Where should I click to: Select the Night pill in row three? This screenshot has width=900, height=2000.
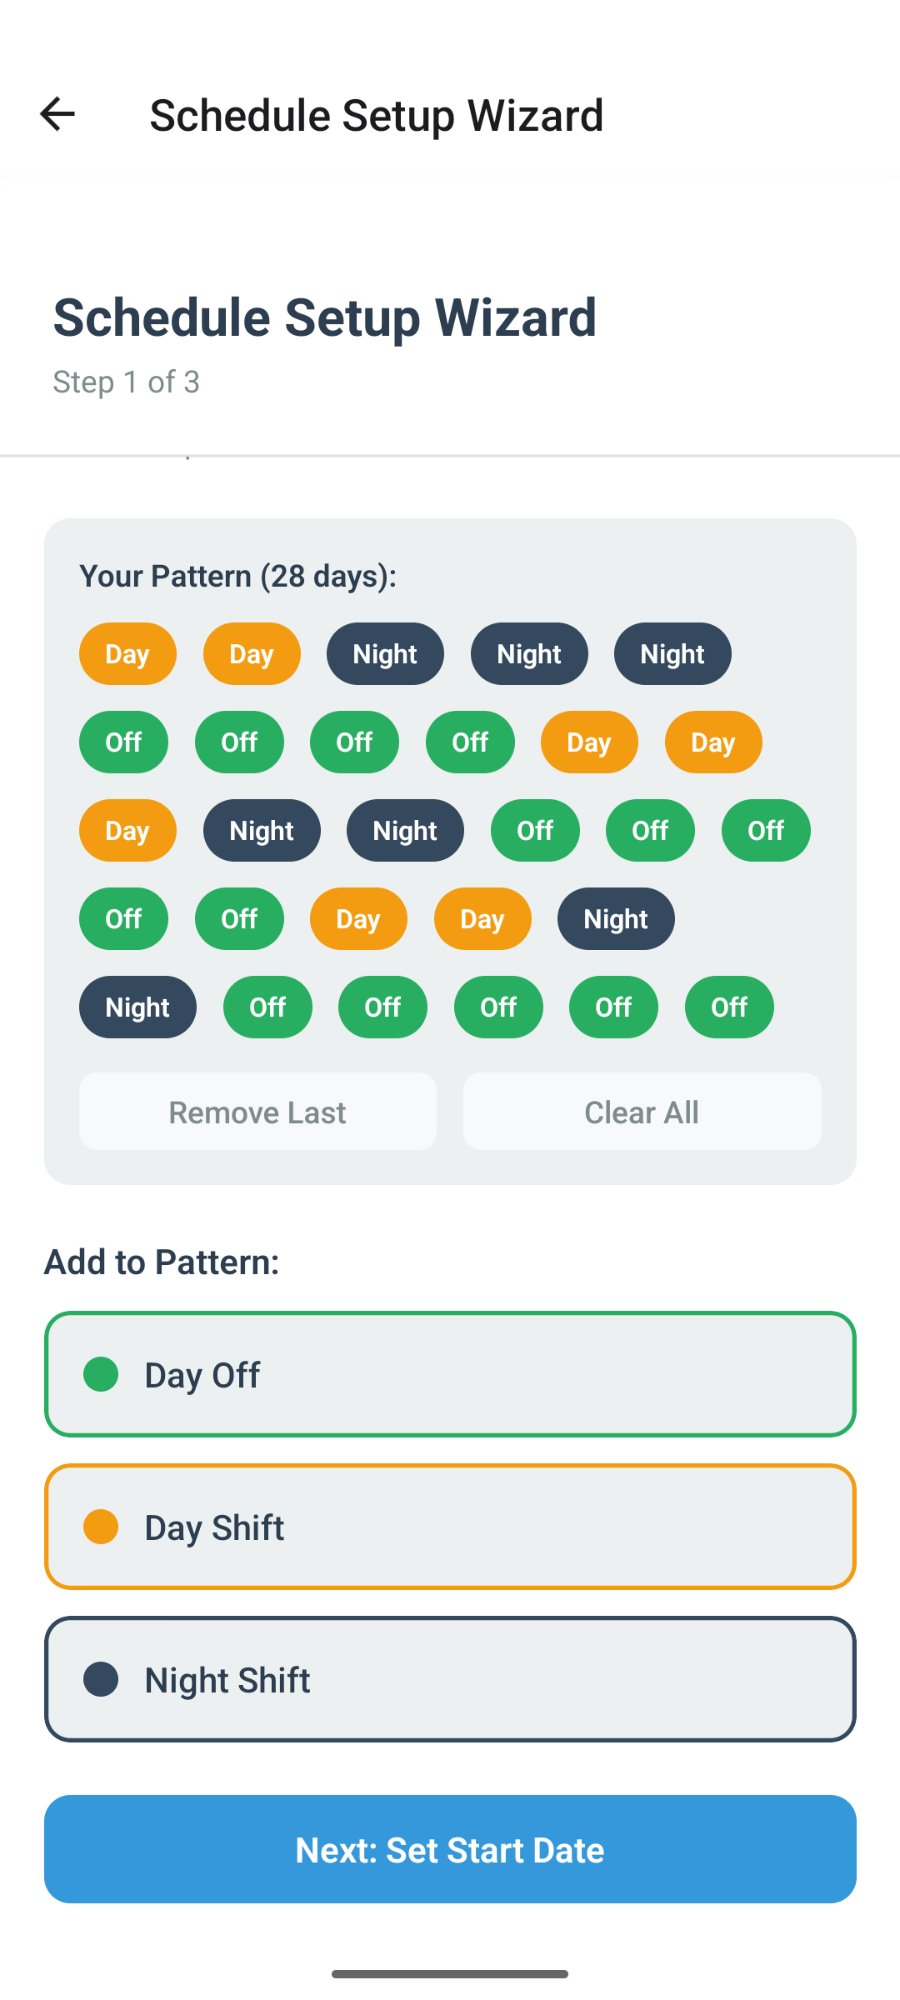click(x=262, y=830)
